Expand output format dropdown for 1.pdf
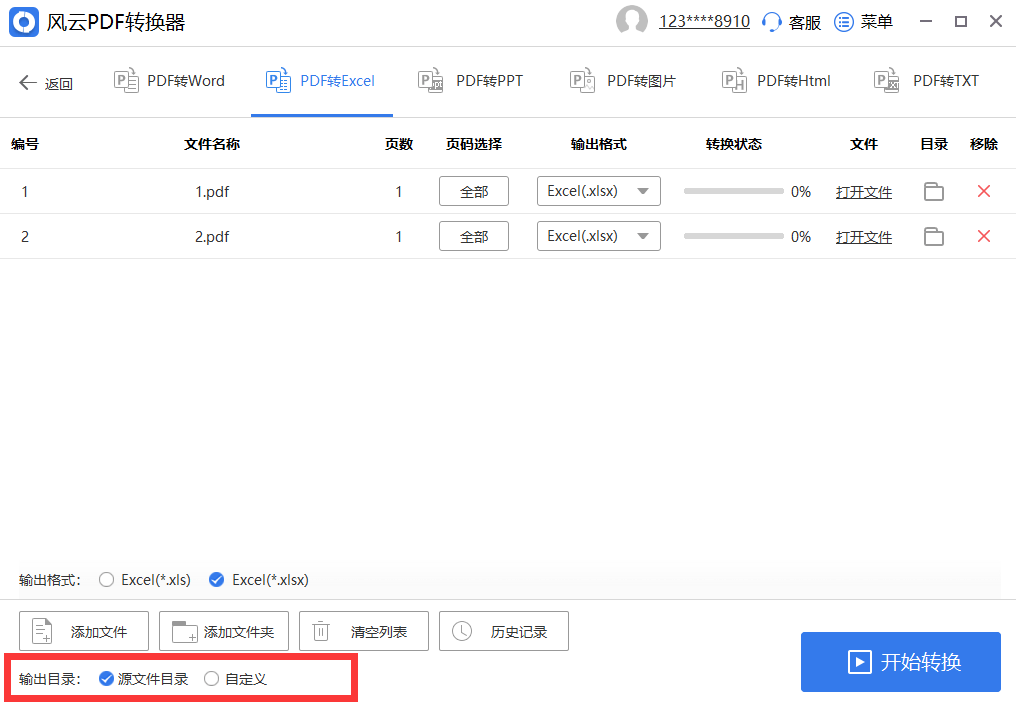The width and height of the screenshot is (1016, 712). click(x=599, y=191)
